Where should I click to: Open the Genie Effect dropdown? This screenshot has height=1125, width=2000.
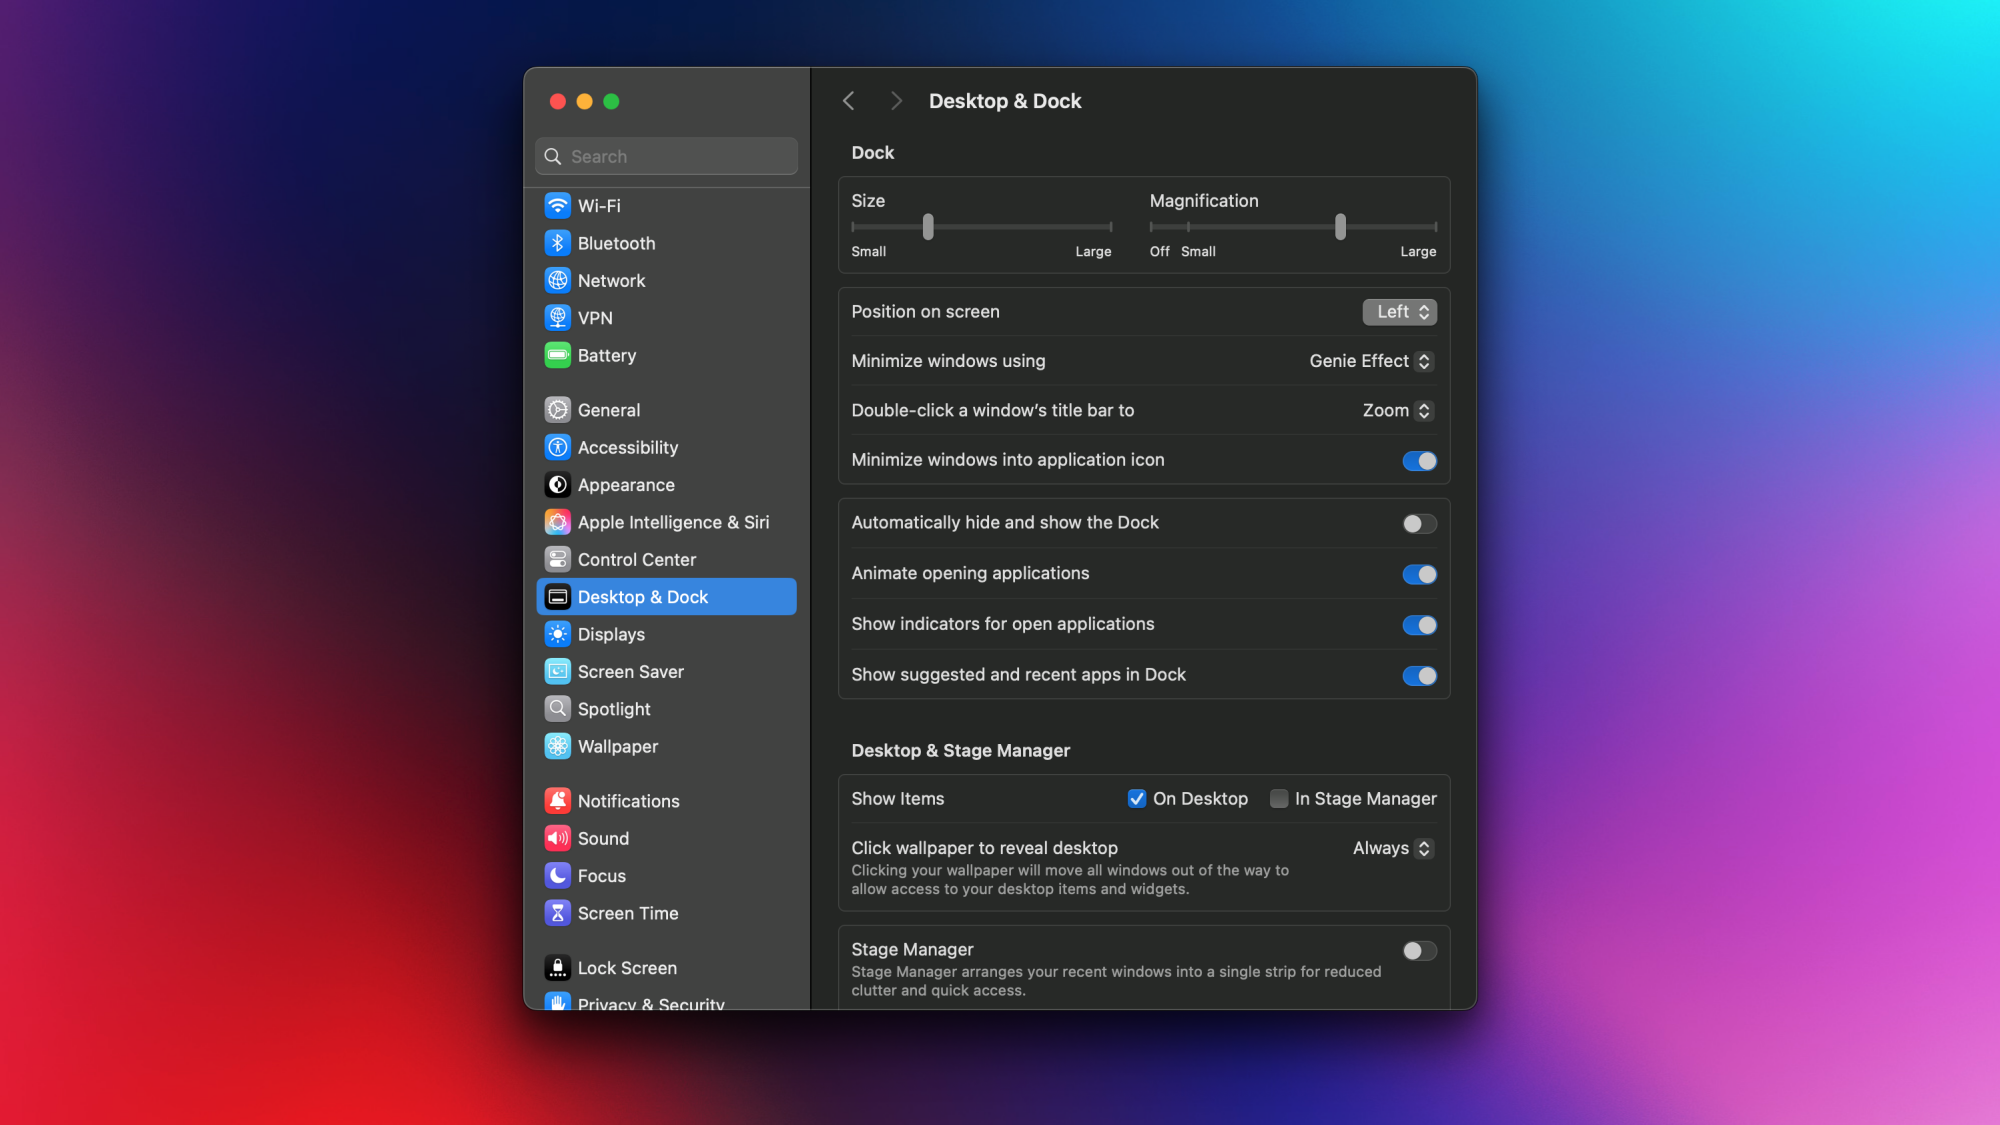pyautogui.click(x=1372, y=361)
